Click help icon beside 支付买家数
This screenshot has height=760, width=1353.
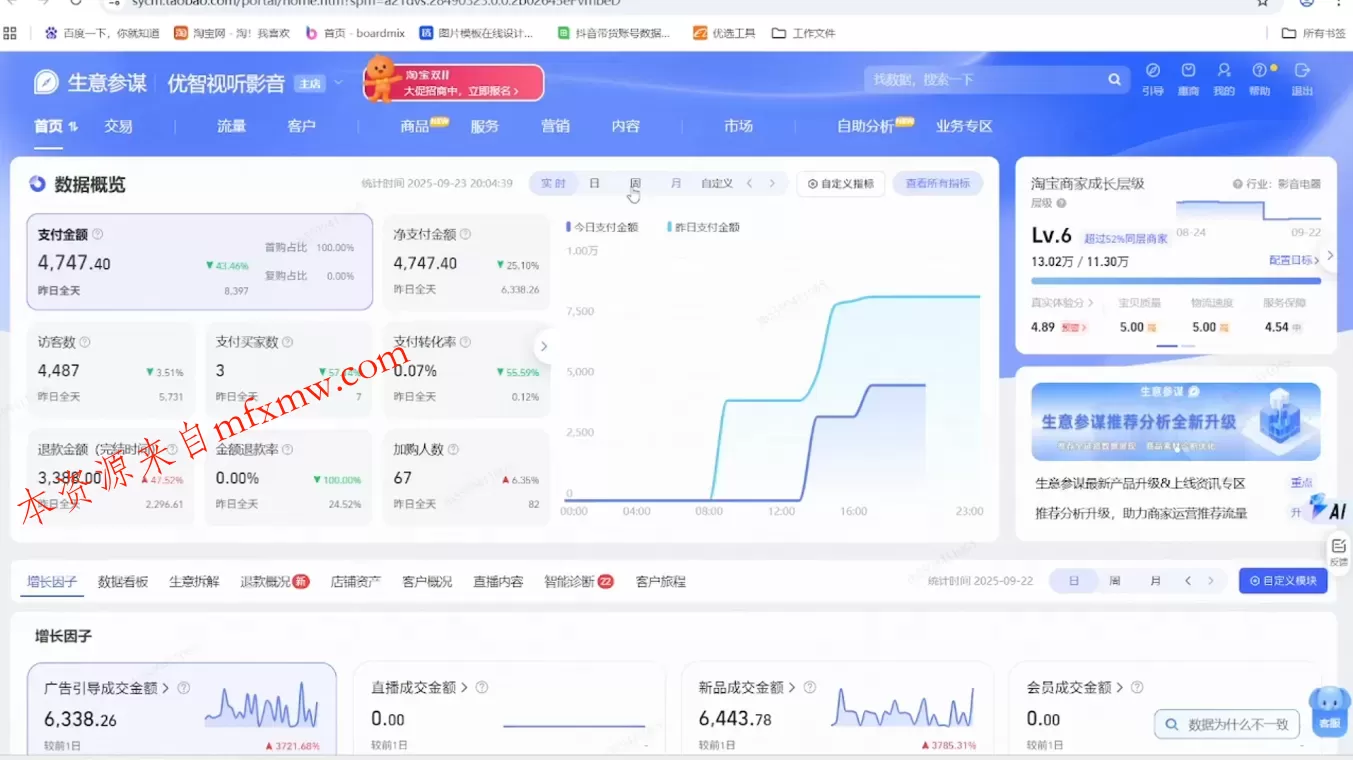[287, 342]
